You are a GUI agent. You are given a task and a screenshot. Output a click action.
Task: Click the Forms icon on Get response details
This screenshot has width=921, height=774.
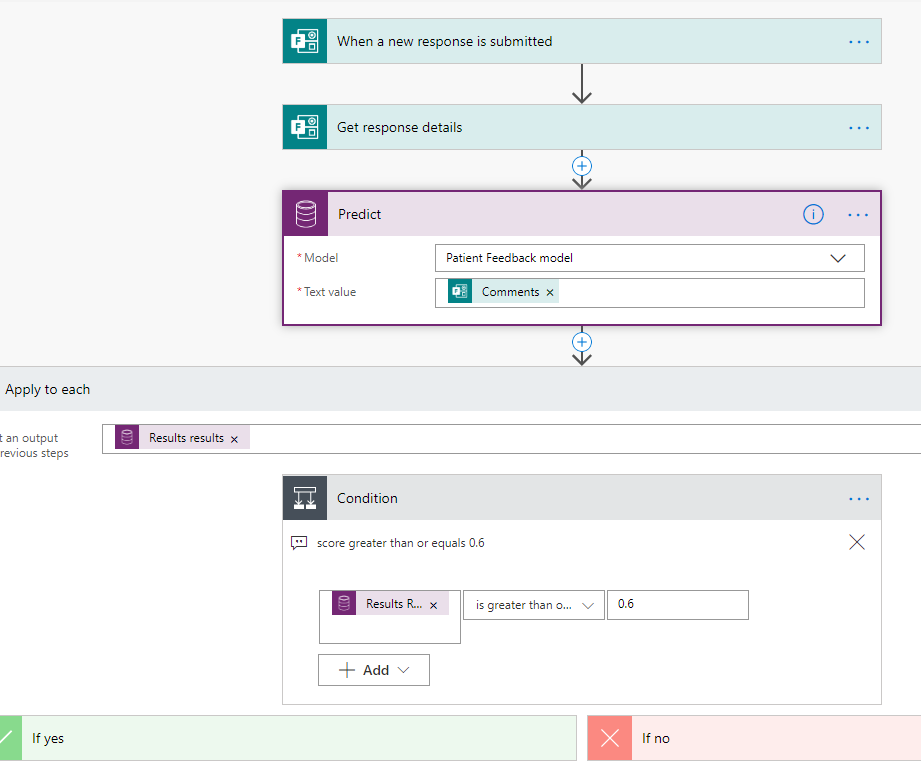[x=304, y=128]
